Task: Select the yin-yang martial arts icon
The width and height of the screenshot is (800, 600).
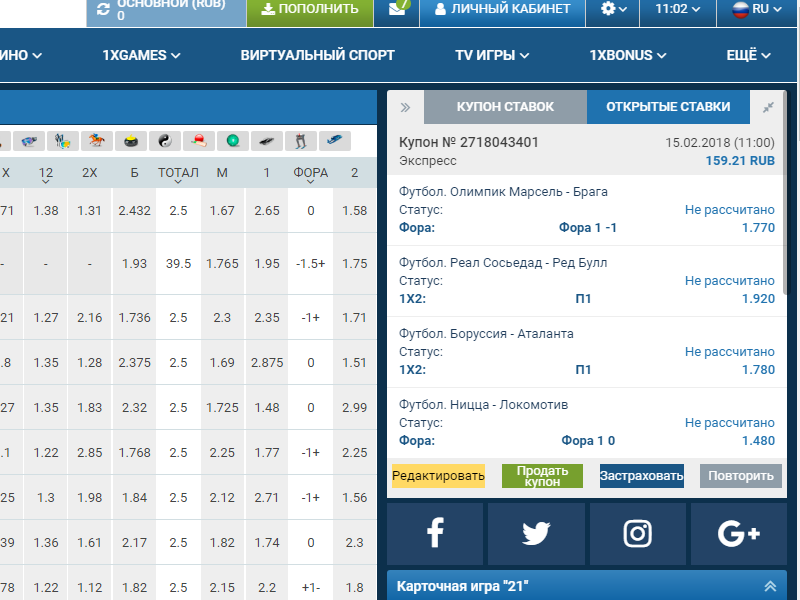Action: coord(165,141)
